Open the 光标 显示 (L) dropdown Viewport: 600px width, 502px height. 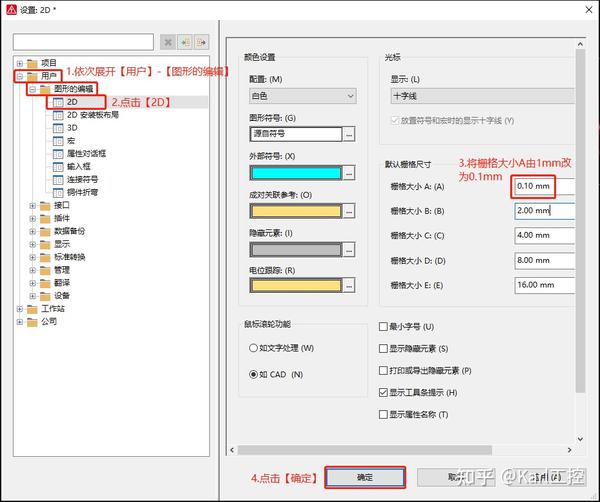pos(483,96)
